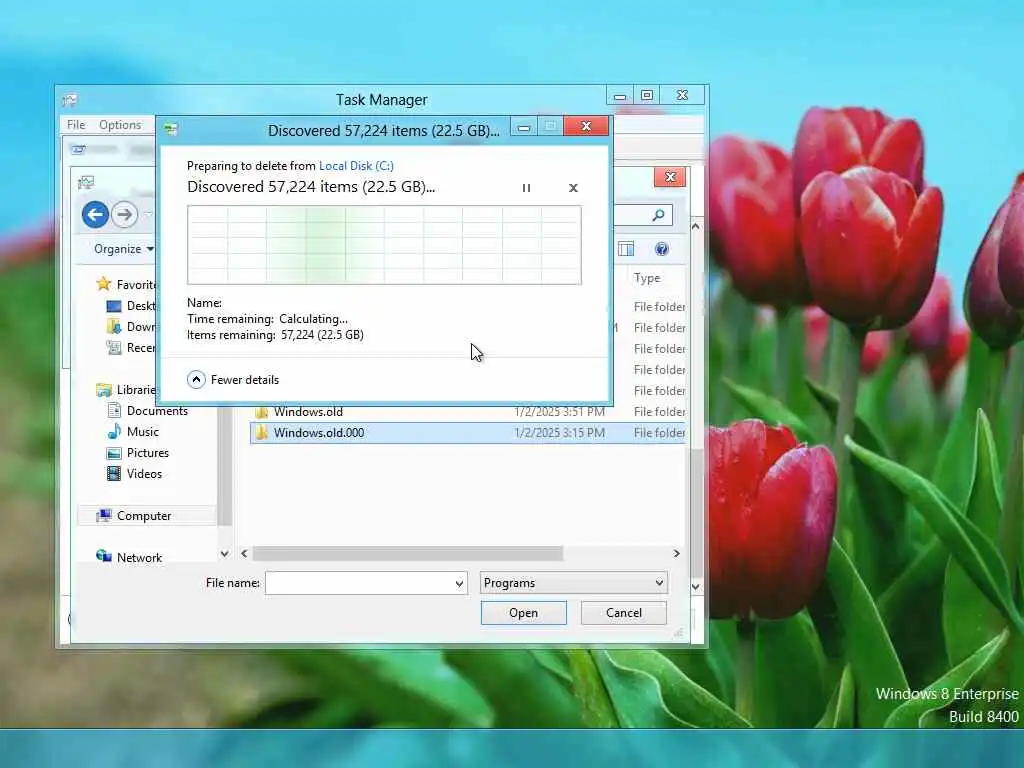Open the Documents library
The height and width of the screenshot is (768, 1024).
pyautogui.click(x=148, y=411)
